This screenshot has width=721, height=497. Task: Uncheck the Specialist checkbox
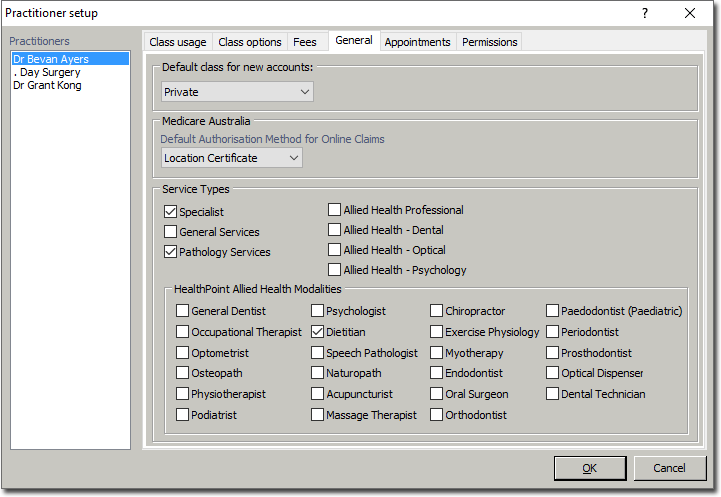[x=170, y=212]
